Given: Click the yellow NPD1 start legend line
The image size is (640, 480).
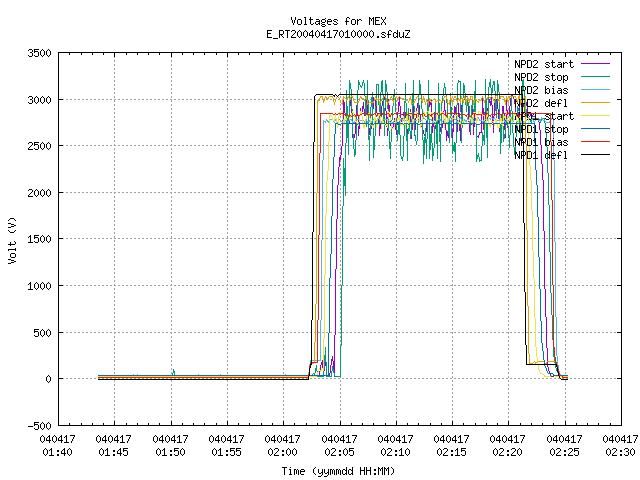Looking at the screenshot, I should (596, 116).
